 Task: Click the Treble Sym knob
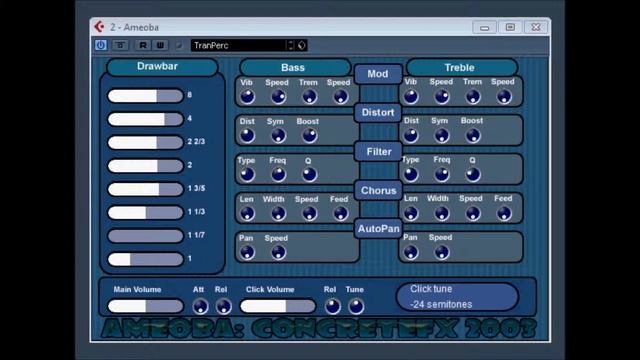tap(442, 136)
